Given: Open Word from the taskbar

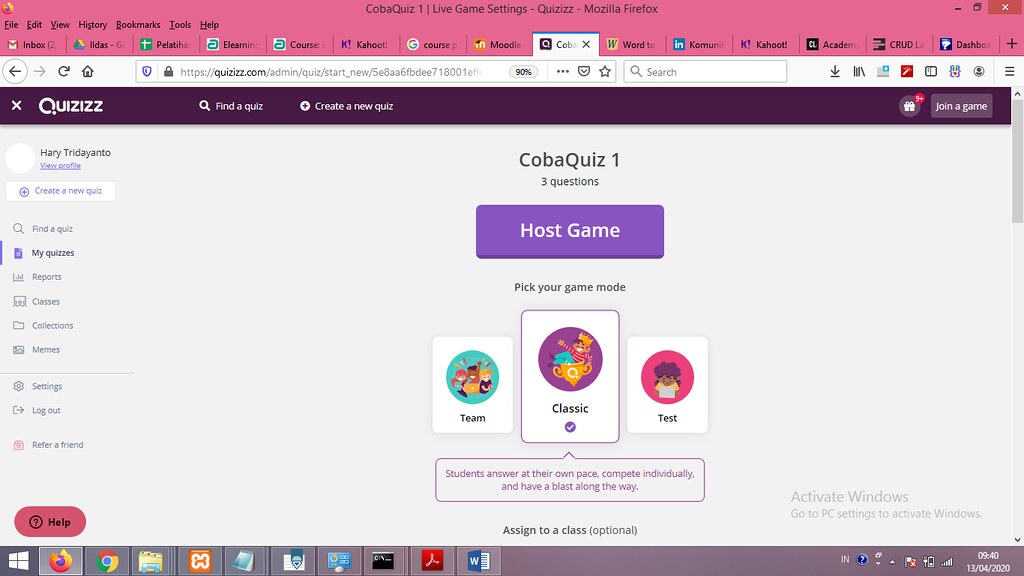Looking at the screenshot, I should [x=479, y=561].
